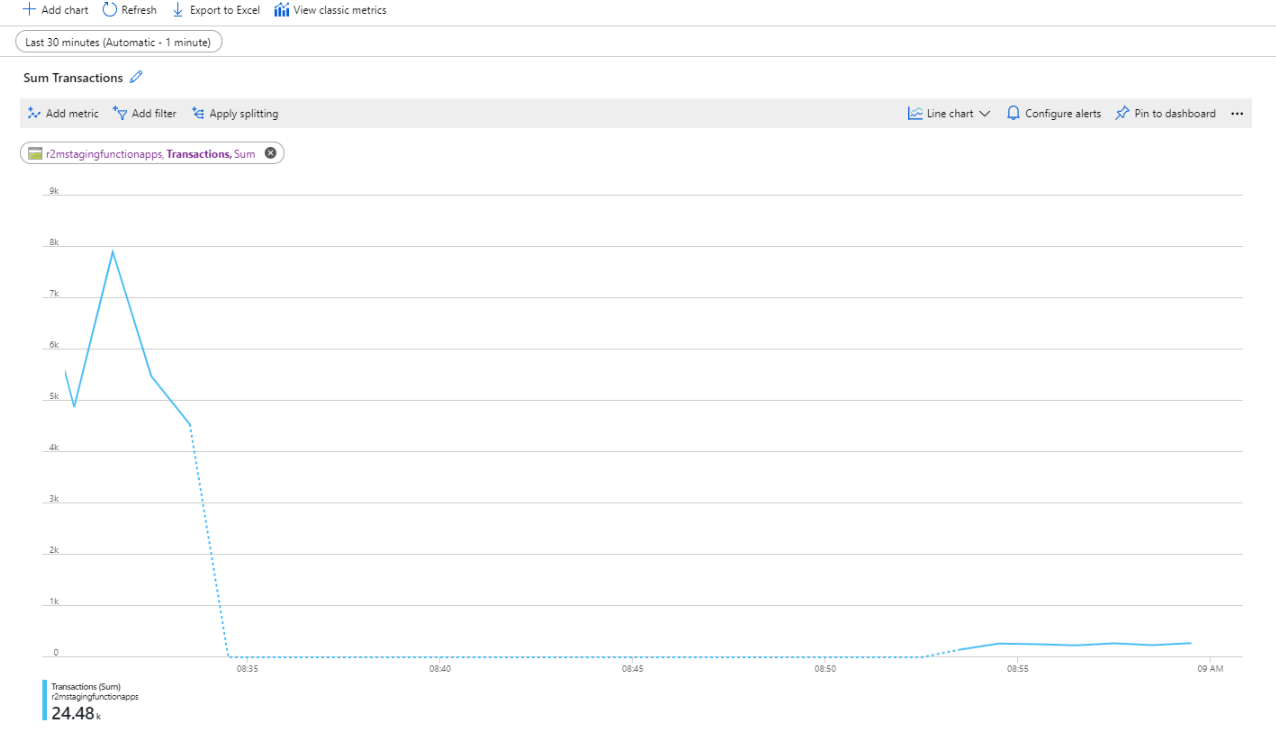Click the Line chart type icon

pos(915,114)
